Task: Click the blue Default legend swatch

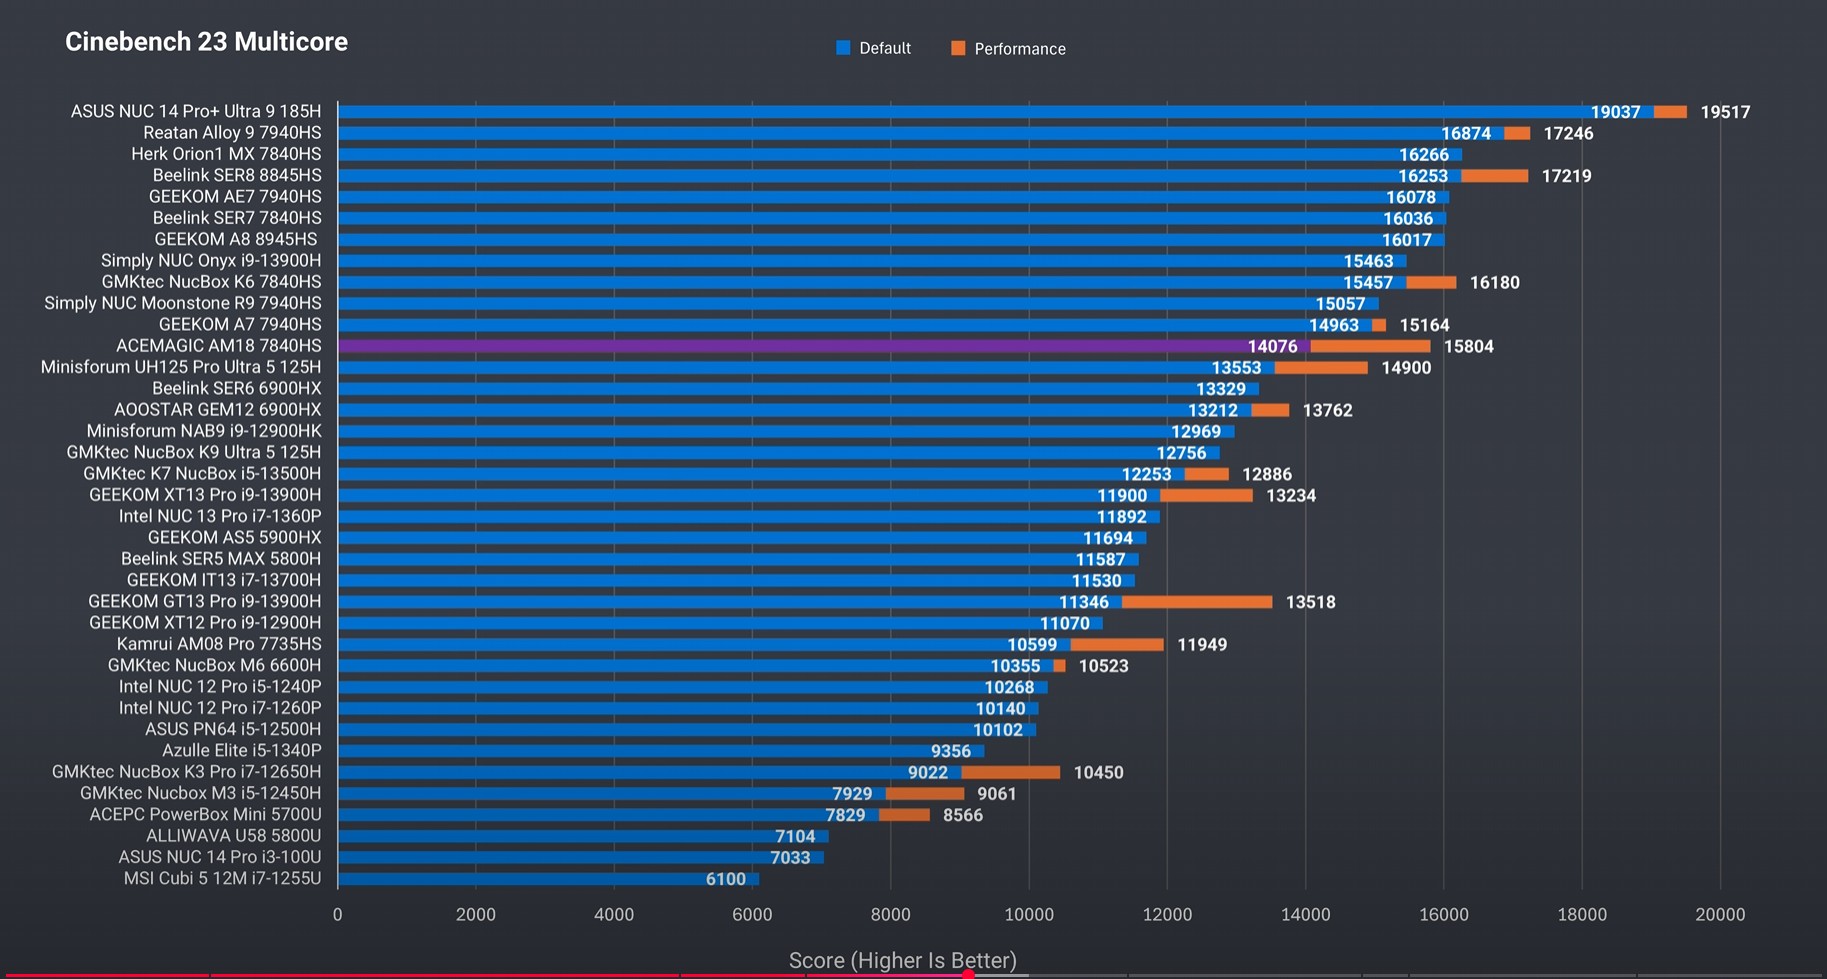Action: click(843, 48)
